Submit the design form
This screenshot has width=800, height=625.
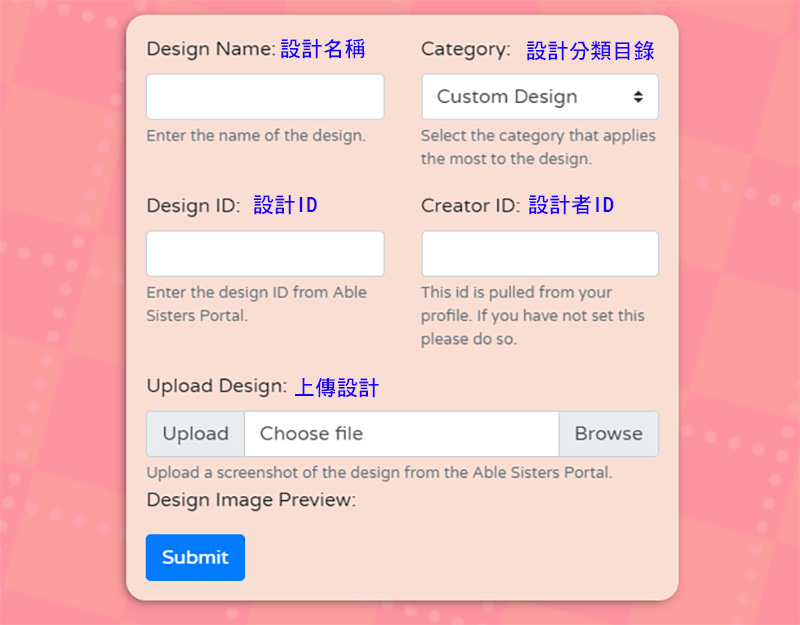[x=195, y=557]
